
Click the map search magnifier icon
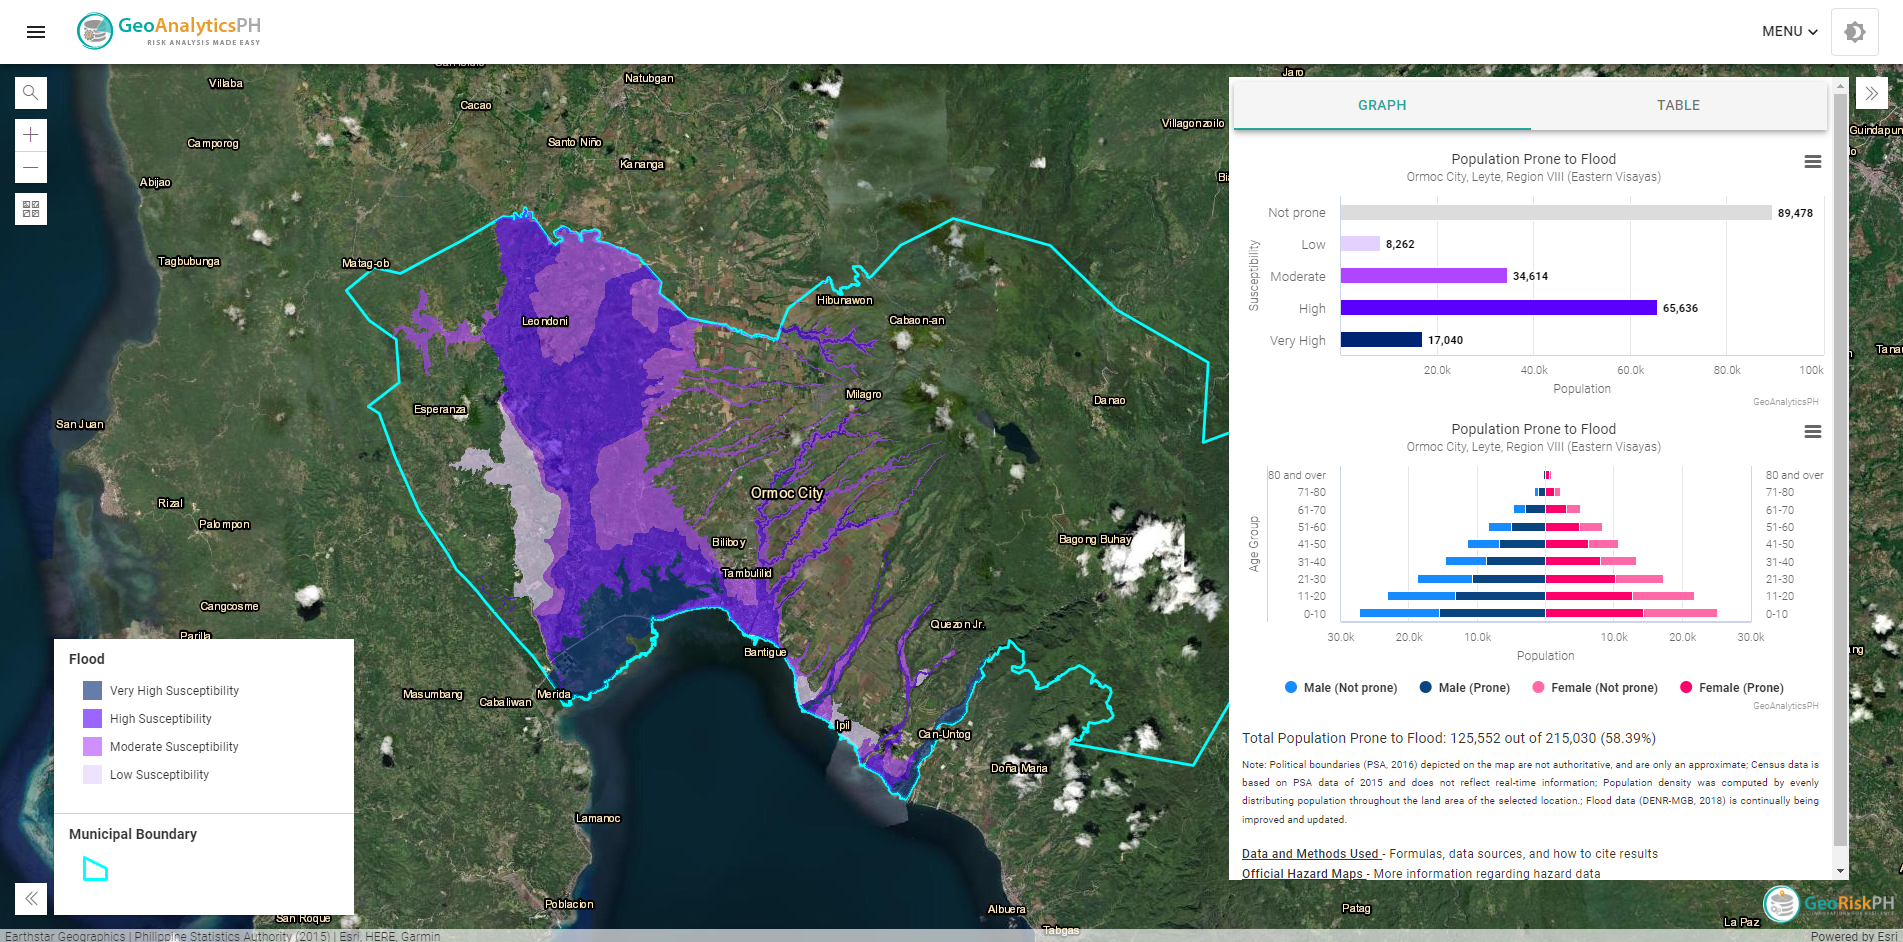[31, 93]
